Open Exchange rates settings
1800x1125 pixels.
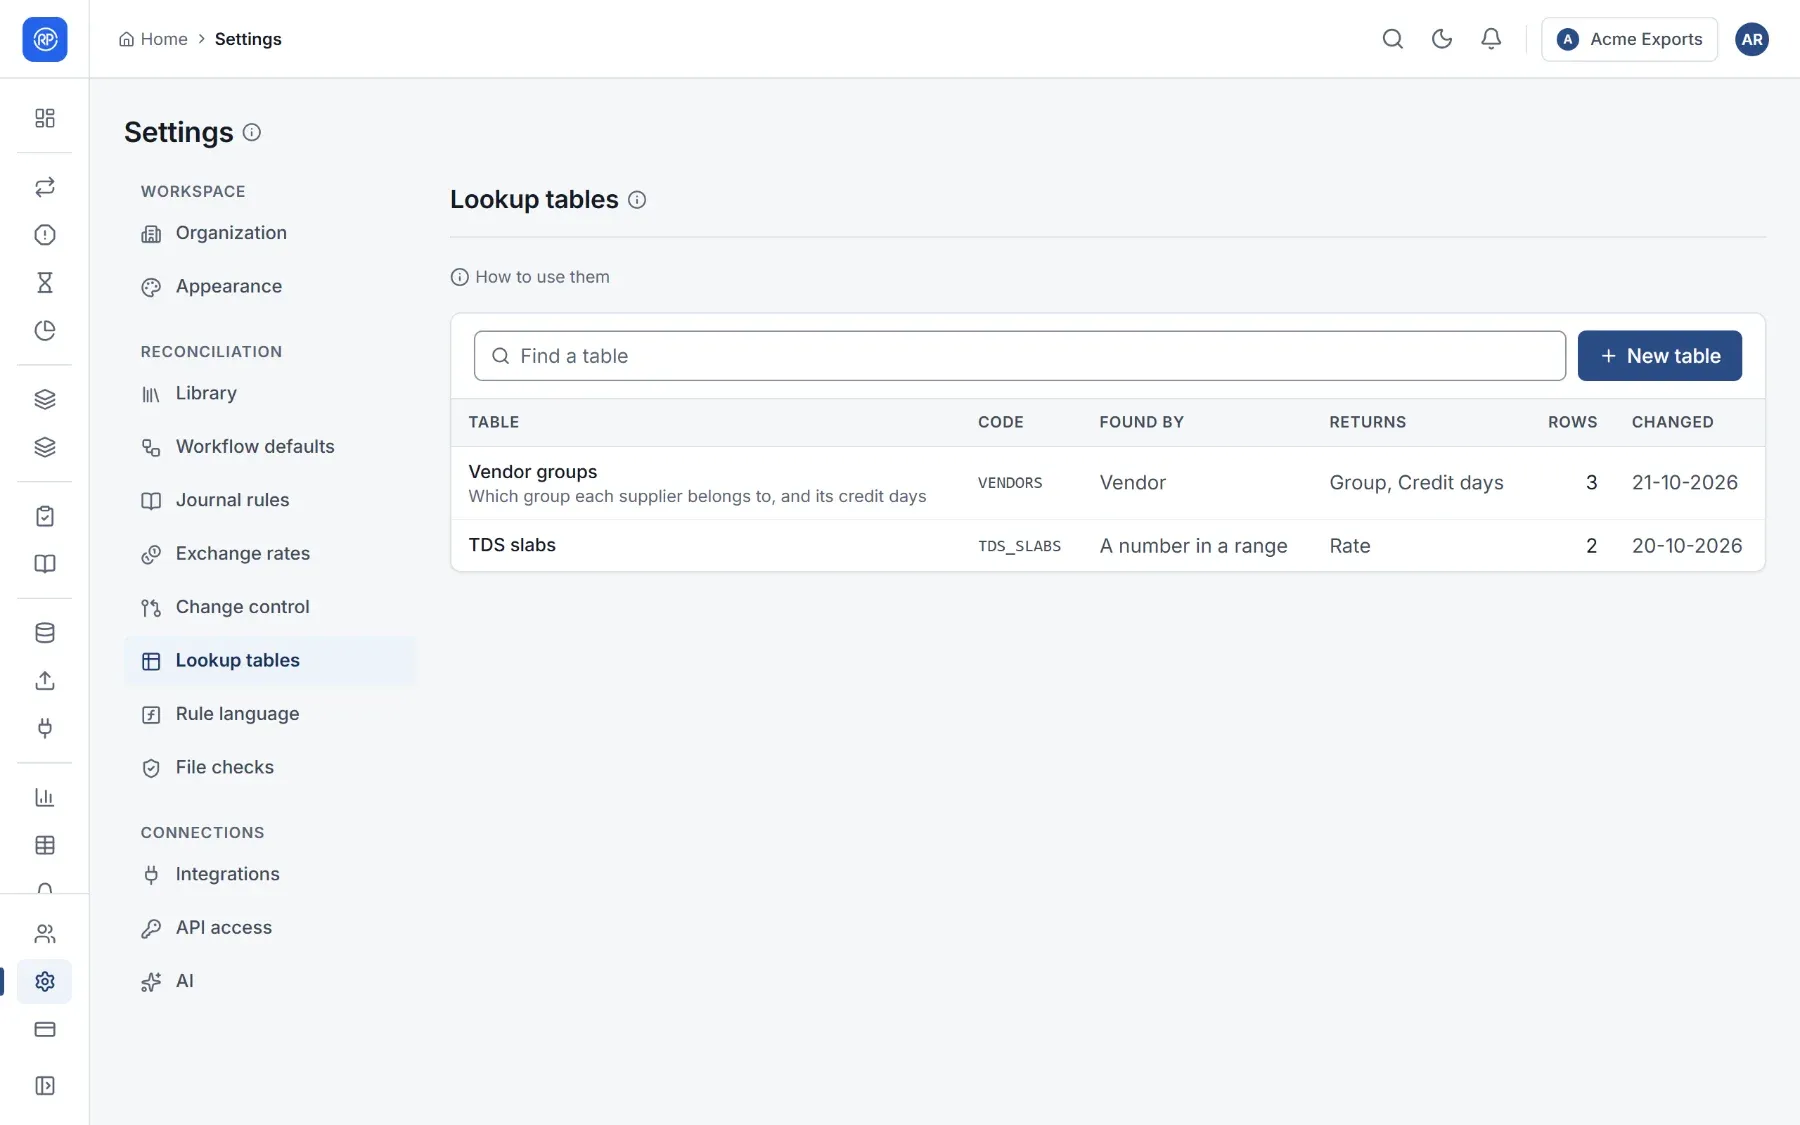tap(270, 554)
